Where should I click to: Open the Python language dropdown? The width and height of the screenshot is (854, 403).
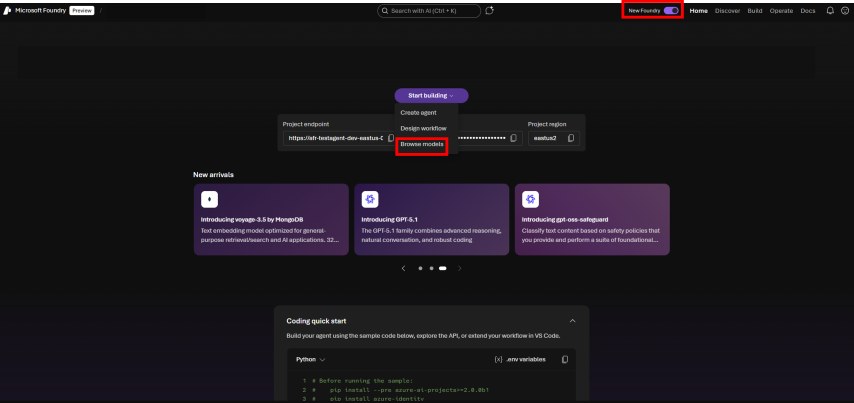point(311,359)
